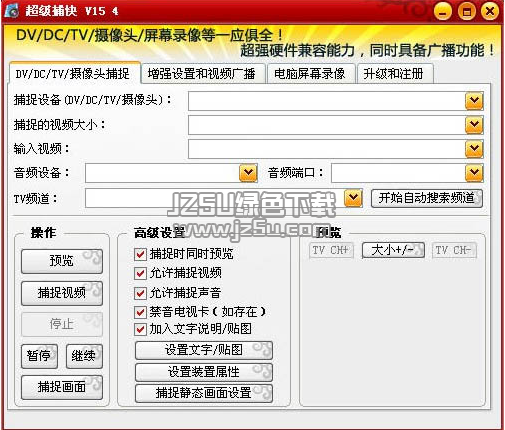This screenshot has height=430, width=505.
Task: Toggle 禁音电视卡（如存在）checkbox
Action: (x=140, y=312)
